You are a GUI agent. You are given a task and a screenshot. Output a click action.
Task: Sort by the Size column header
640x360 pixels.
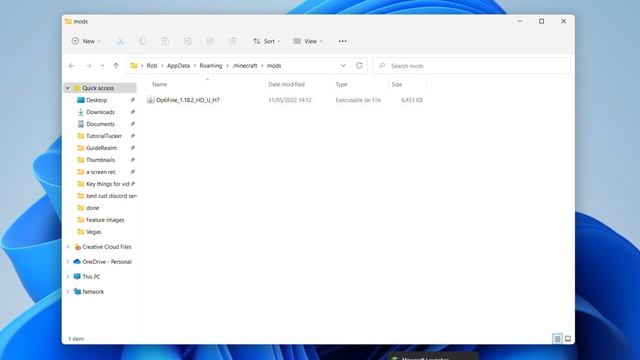pyautogui.click(x=397, y=84)
